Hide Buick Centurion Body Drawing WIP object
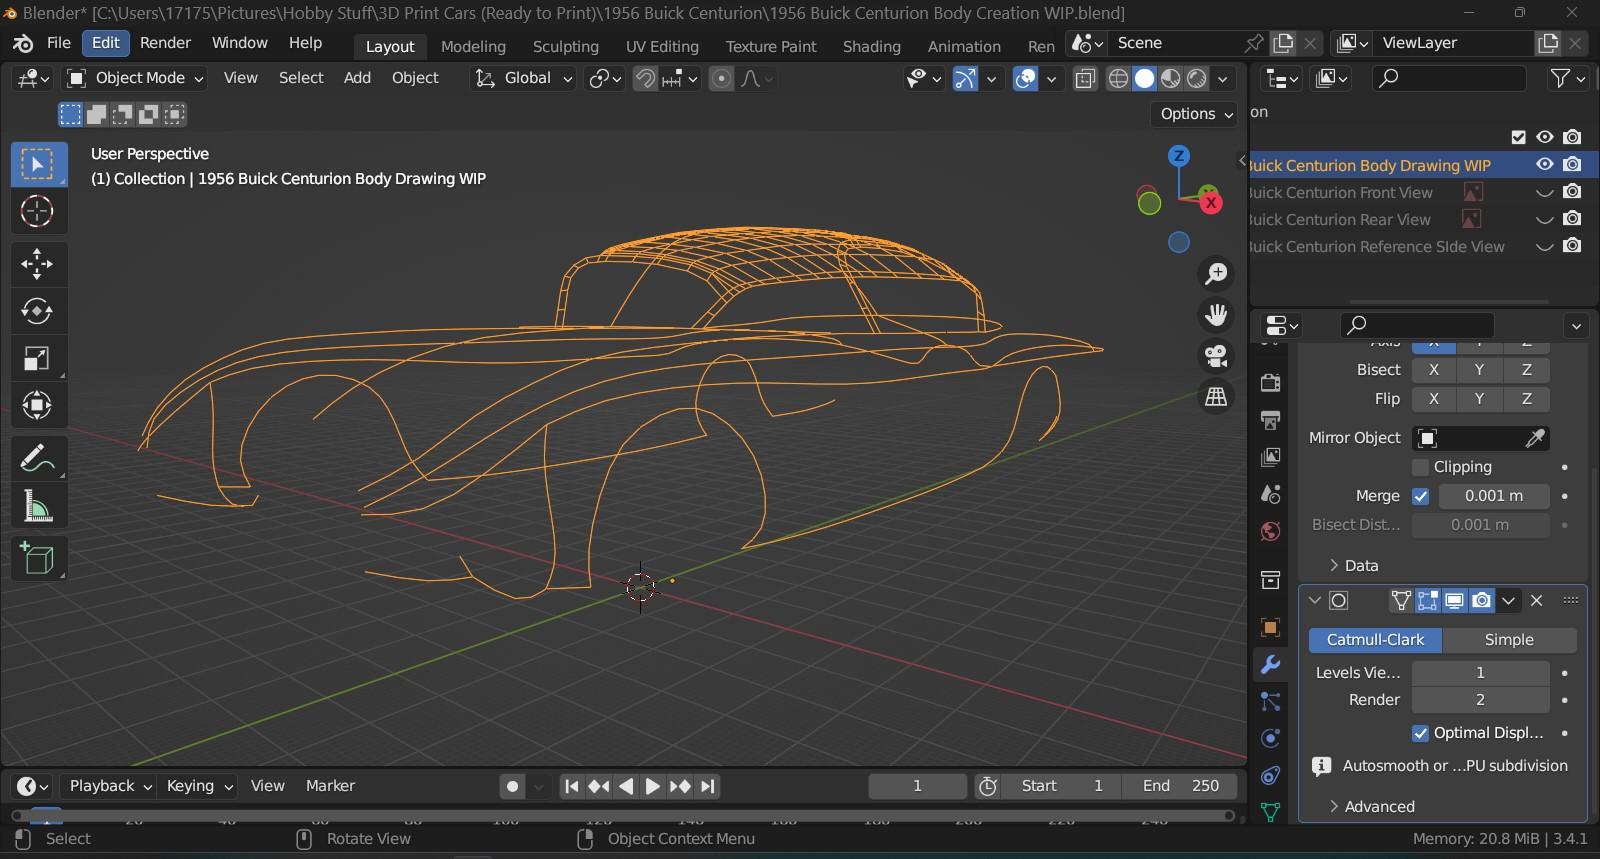 click(x=1545, y=165)
